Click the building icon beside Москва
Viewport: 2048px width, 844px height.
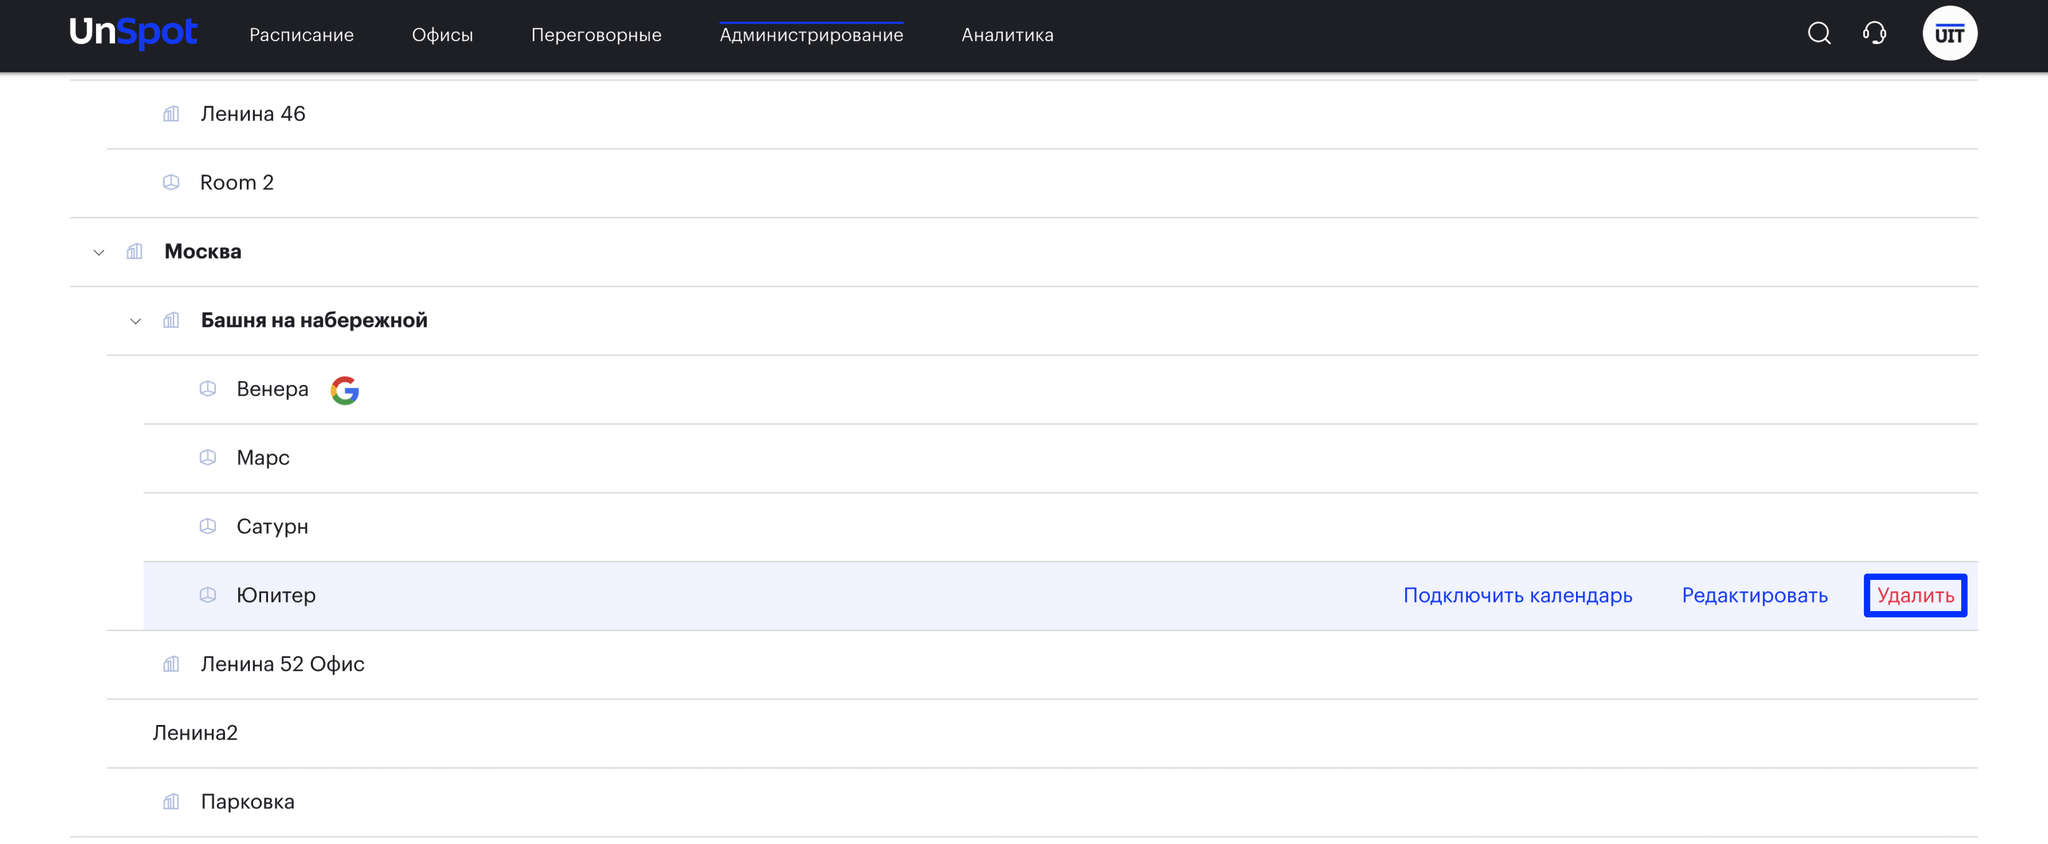135,252
